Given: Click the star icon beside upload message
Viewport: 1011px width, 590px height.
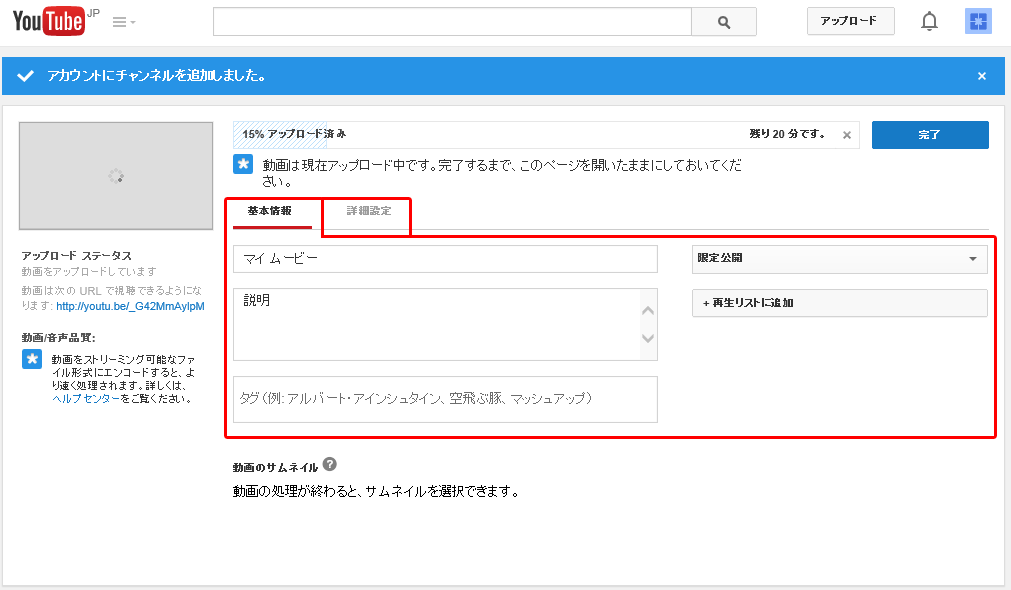Looking at the screenshot, I should 243,164.
